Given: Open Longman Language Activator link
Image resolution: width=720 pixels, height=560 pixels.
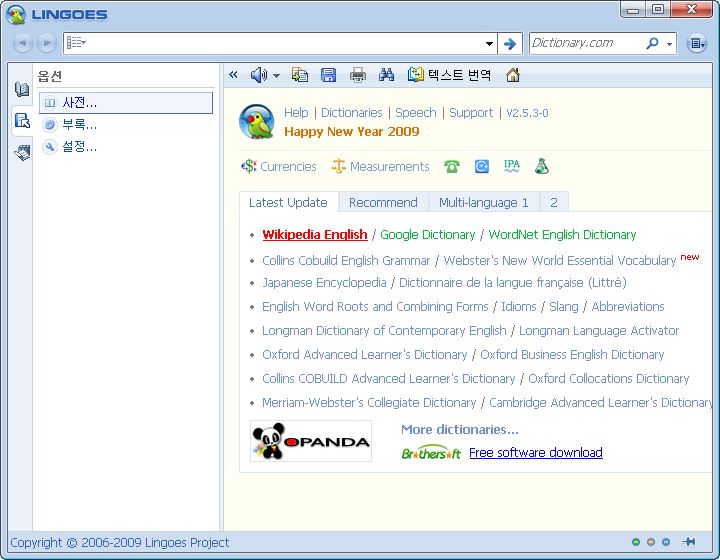Looking at the screenshot, I should (599, 330).
